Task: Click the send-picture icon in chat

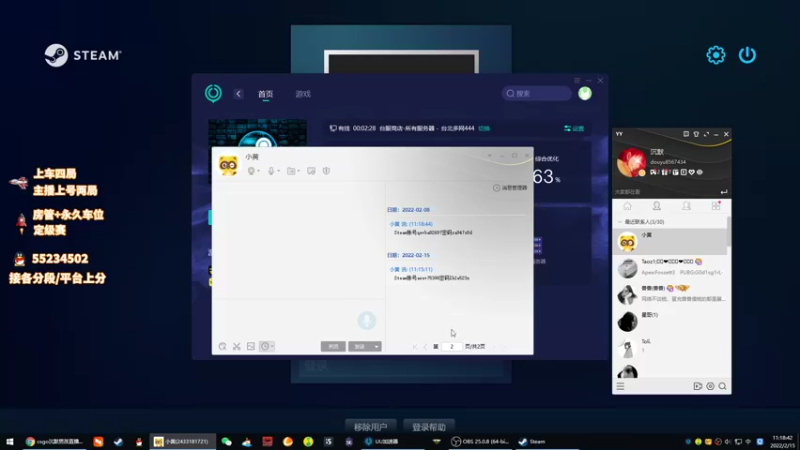Action: point(251,346)
